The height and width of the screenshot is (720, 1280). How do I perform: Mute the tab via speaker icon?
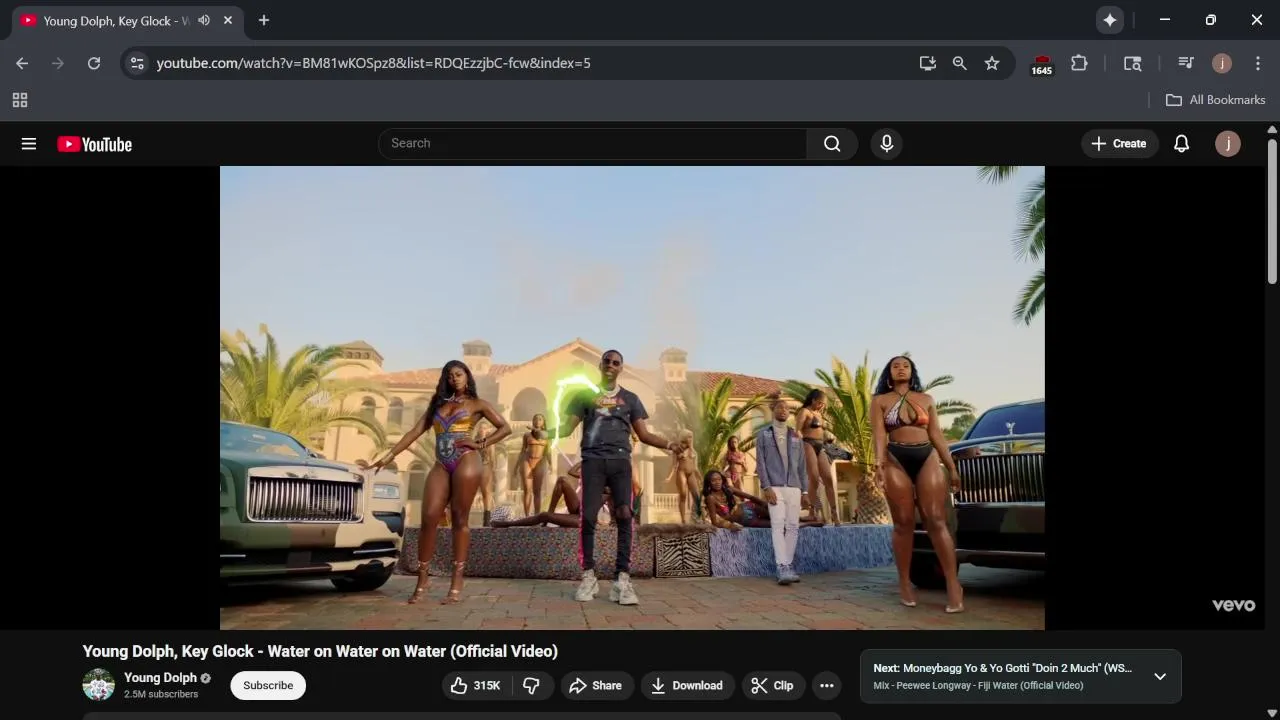[204, 20]
